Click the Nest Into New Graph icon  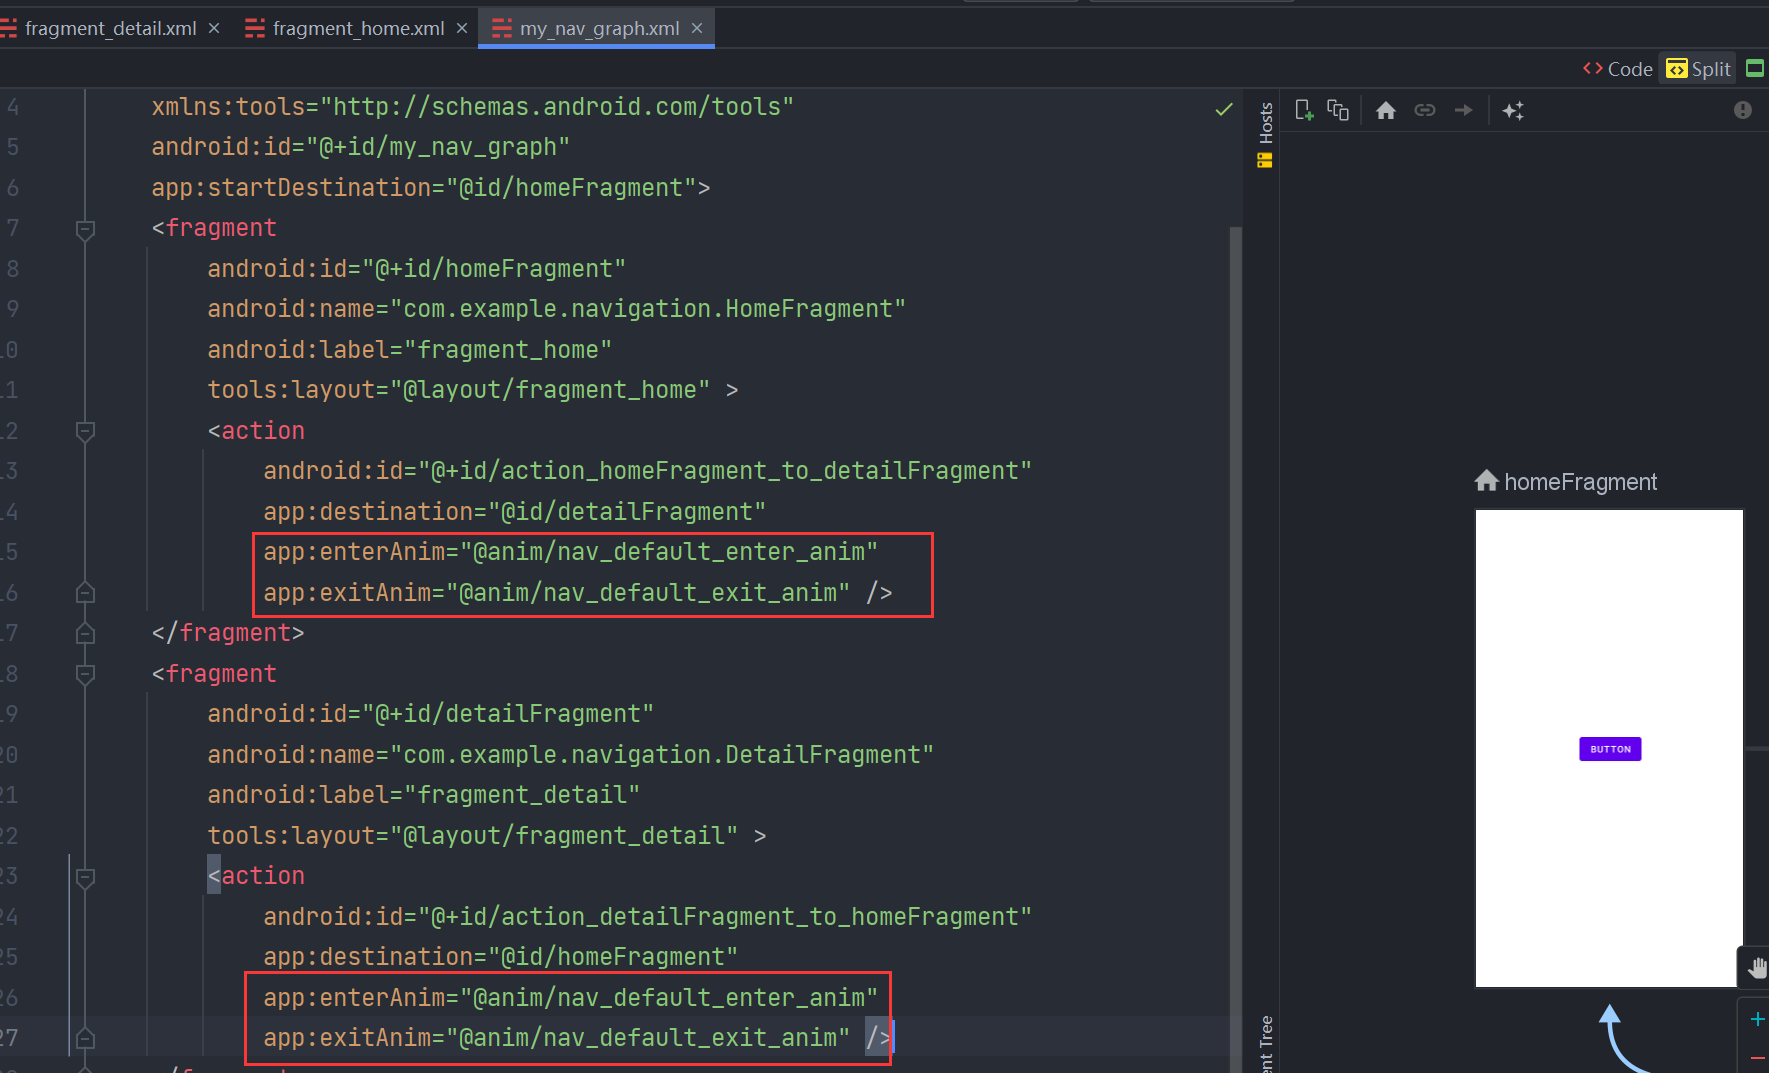[x=1338, y=110]
